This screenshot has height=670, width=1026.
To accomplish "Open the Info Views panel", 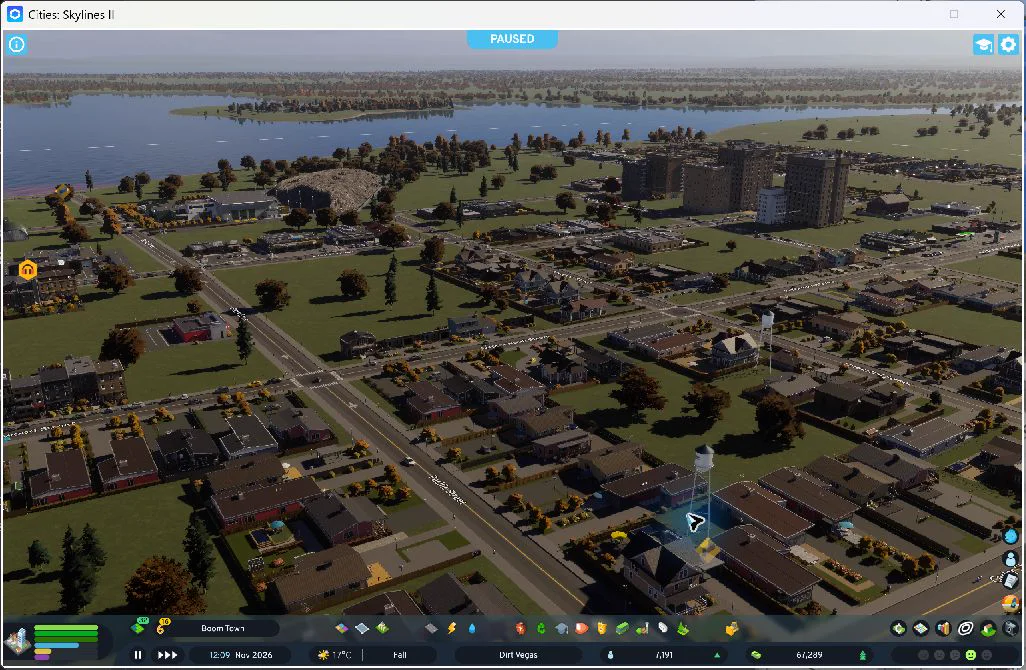I will (16, 44).
